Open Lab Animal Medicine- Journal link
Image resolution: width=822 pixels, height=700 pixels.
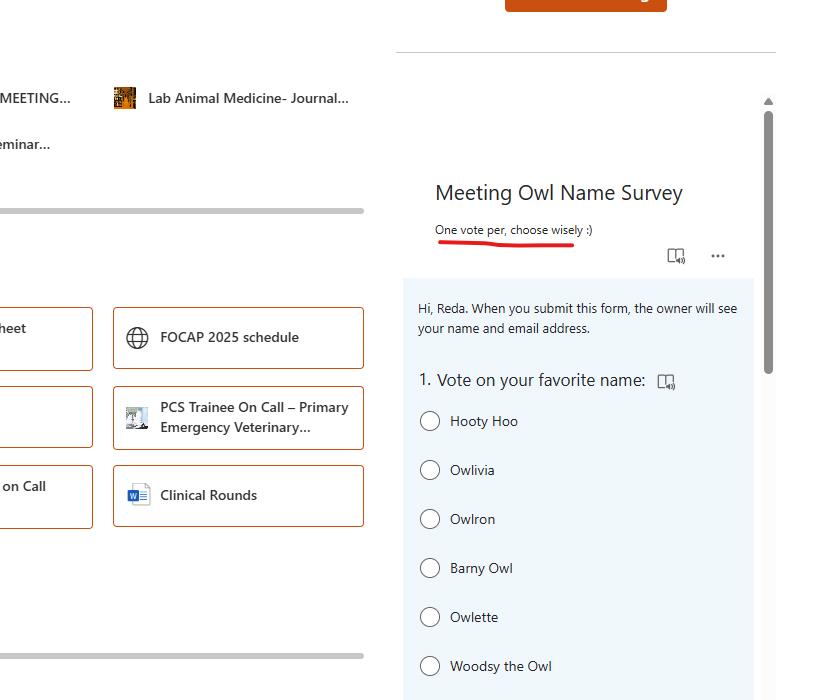point(248,98)
